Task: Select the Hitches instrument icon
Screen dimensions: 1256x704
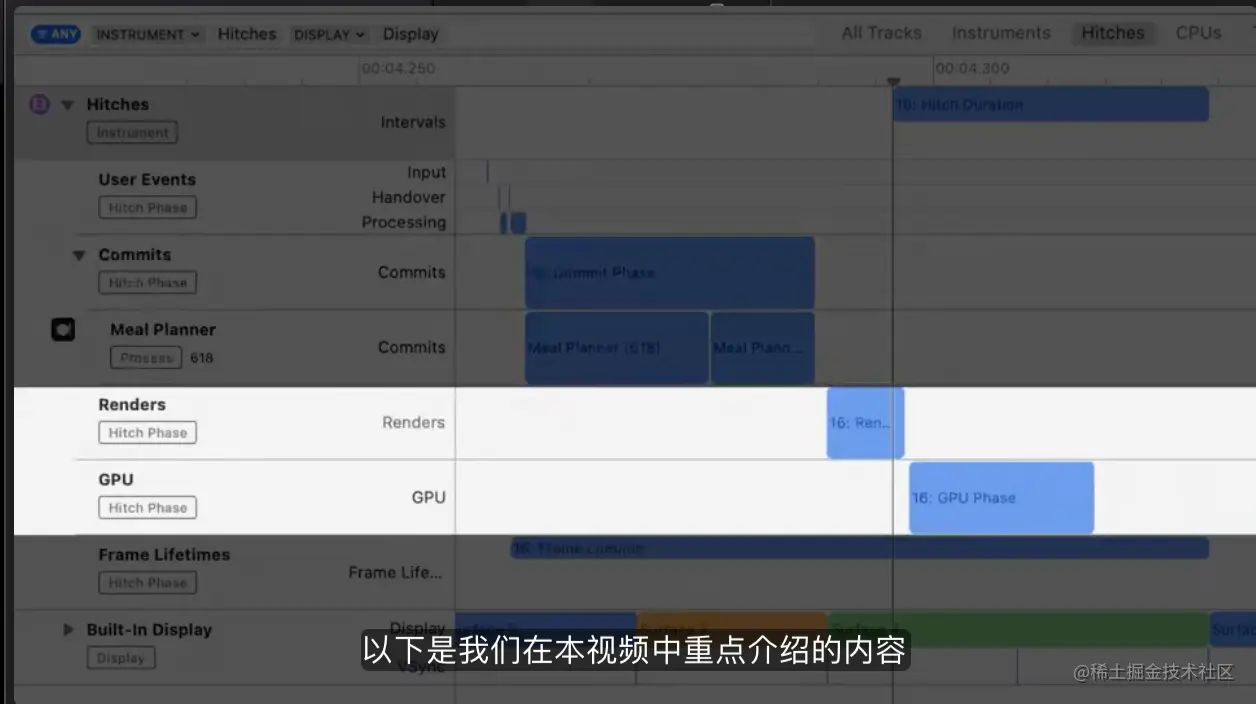Action: click(x=39, y=104)
